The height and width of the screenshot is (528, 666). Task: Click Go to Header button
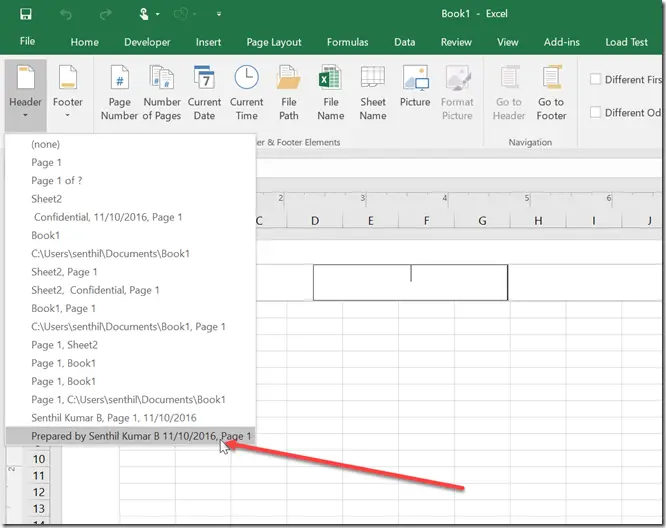coord(509,93)
